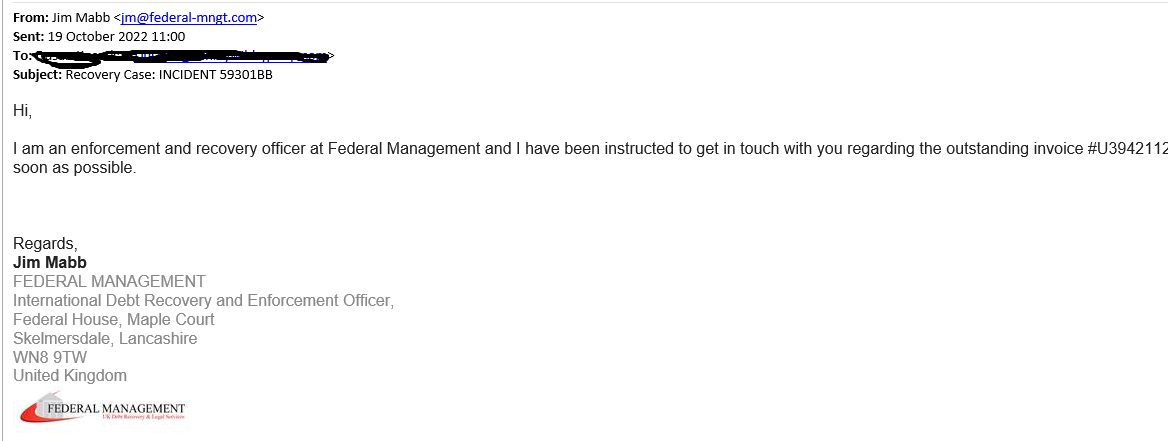1168x441 pixels.
Task: Click the "Regards," sign-off text
Action: [x=44, y=244]
